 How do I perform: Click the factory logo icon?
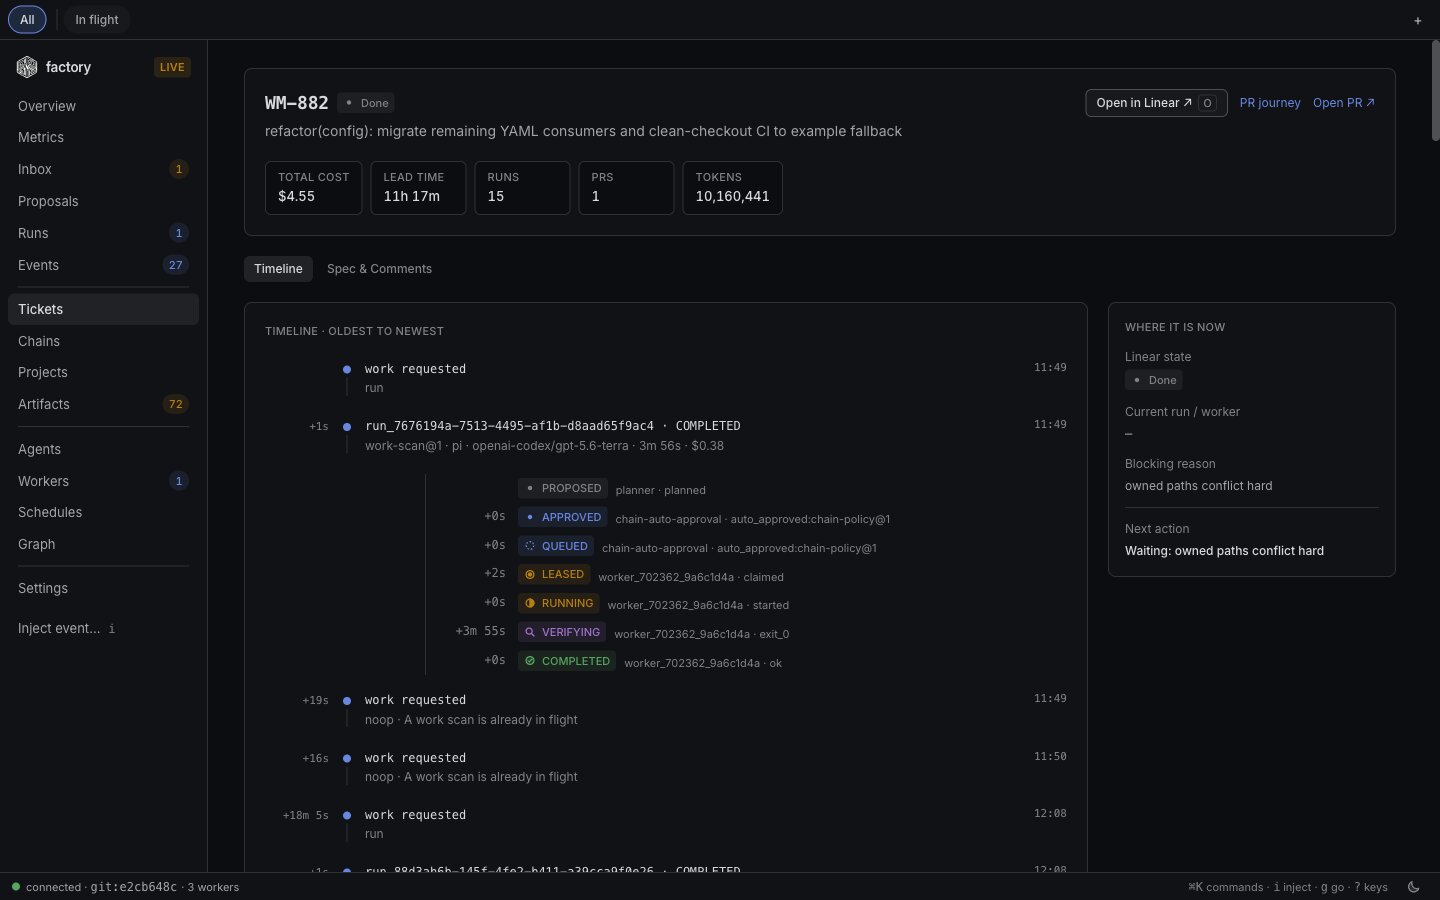pyautogui.click(x=27, y=67)
